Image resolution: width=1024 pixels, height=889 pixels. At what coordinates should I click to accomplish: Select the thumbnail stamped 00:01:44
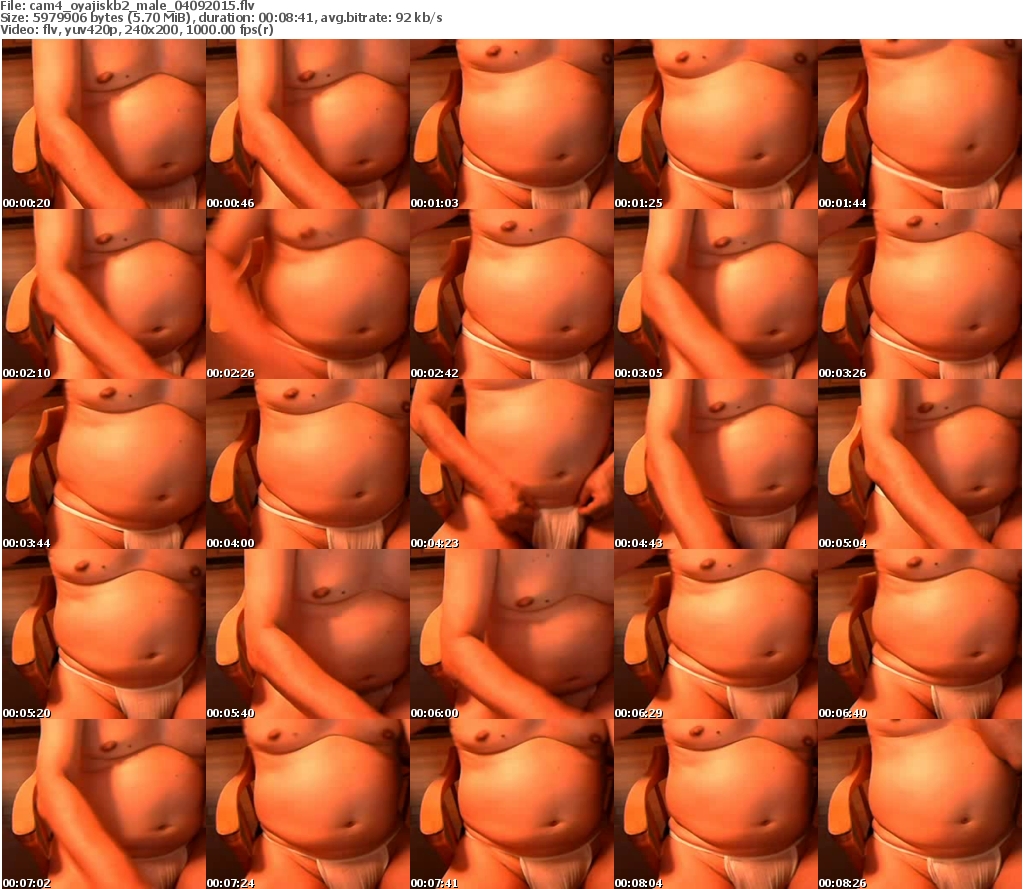pos(920,124)
